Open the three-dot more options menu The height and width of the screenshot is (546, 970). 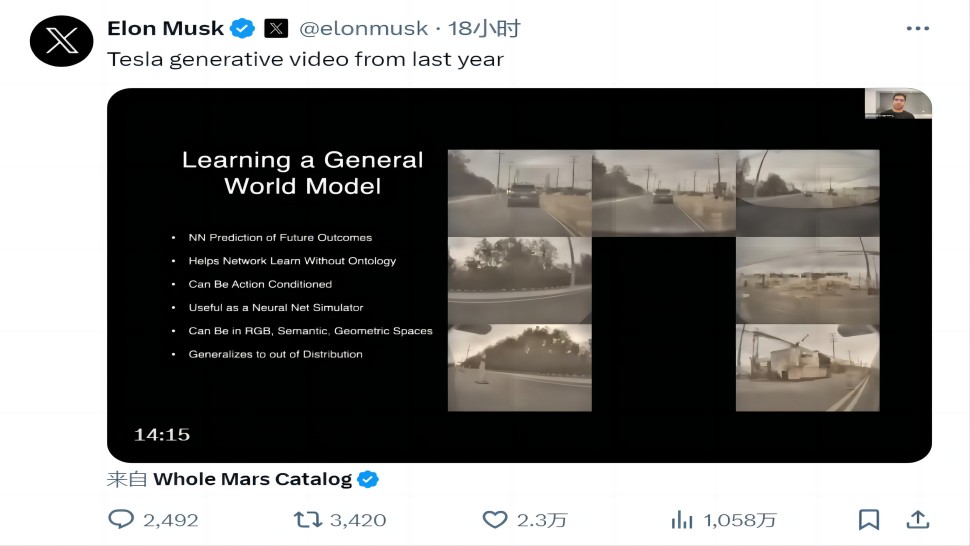tap(917, 29)
